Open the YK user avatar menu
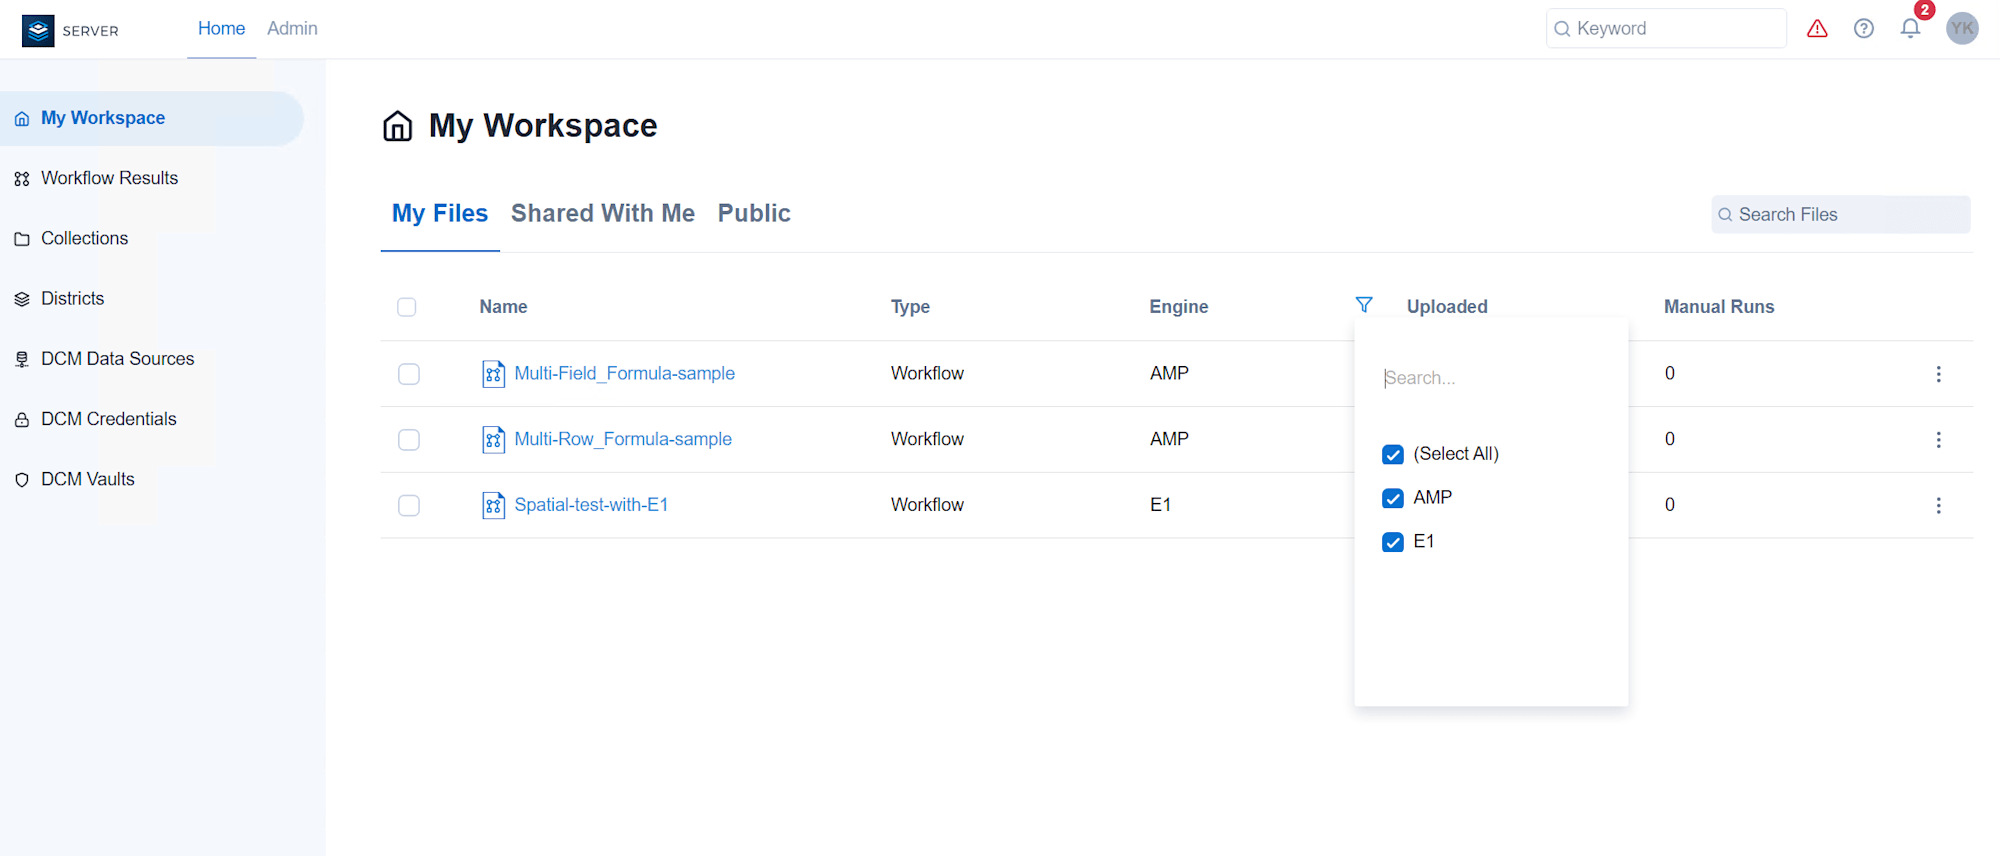The image size is (2000, 856). coord(1962,28)
